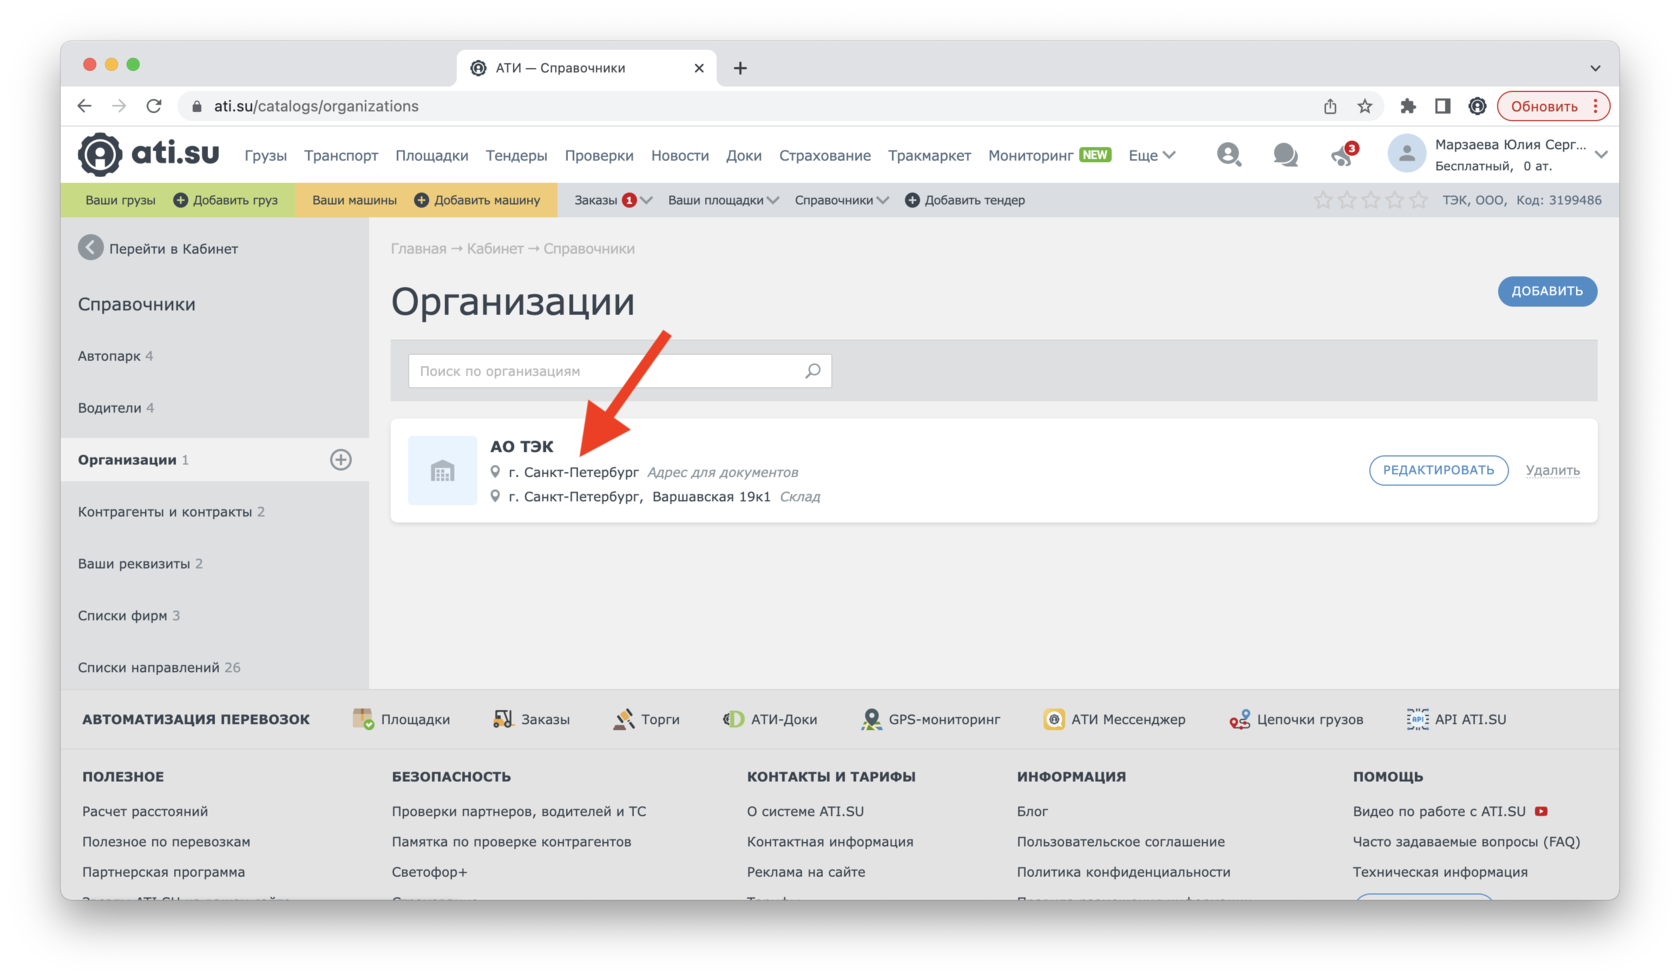
Task: Click the АО ТЭК building thumbnail
Action: coord(442,471)
